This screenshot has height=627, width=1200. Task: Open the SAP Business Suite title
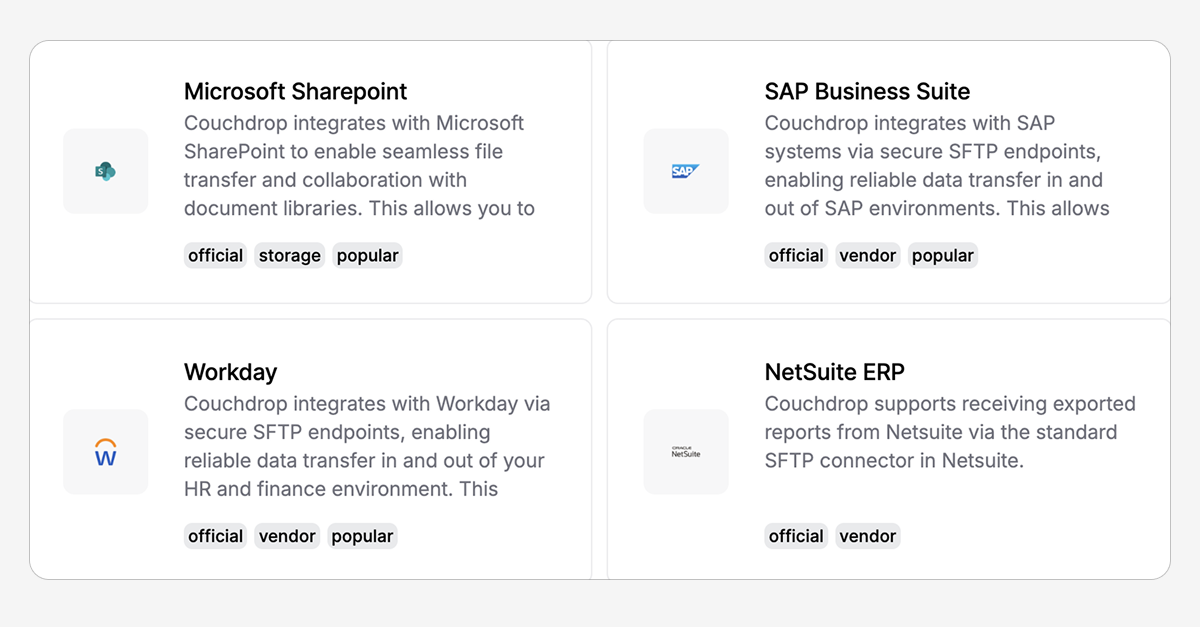point(867,91)
